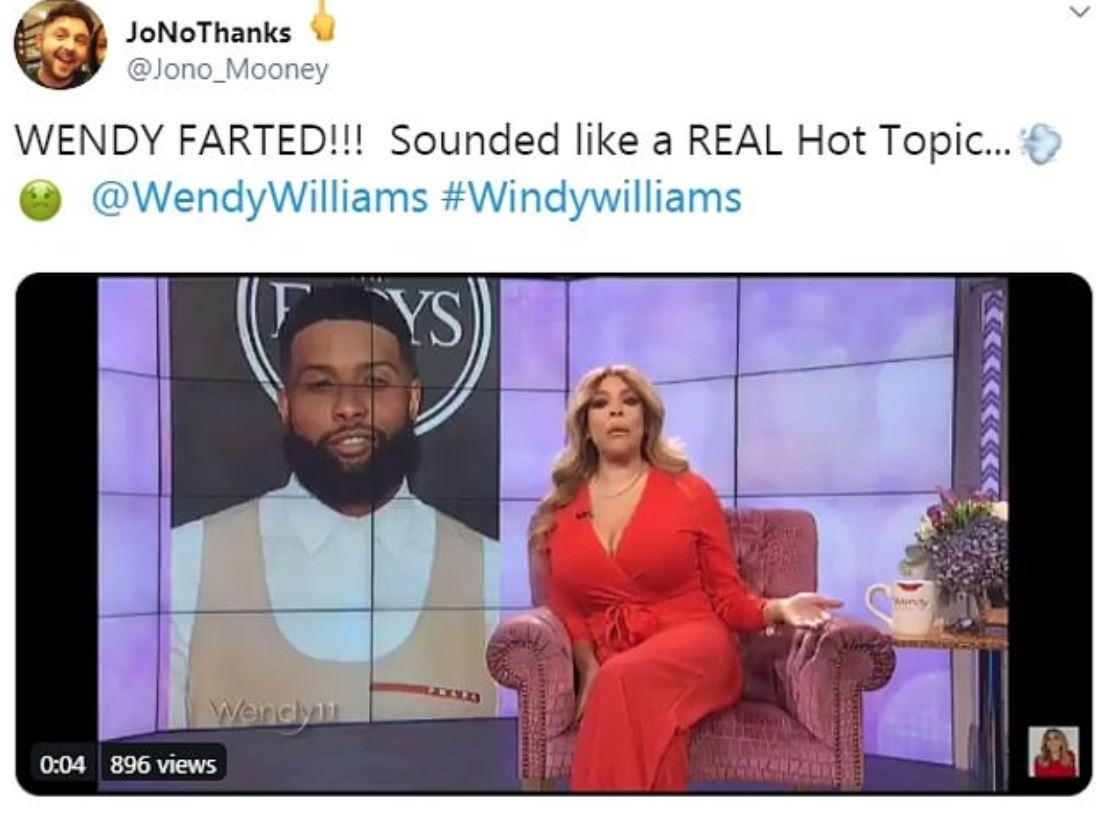Click the JoNoThanks display name
1104x819 pixels.
208,32
